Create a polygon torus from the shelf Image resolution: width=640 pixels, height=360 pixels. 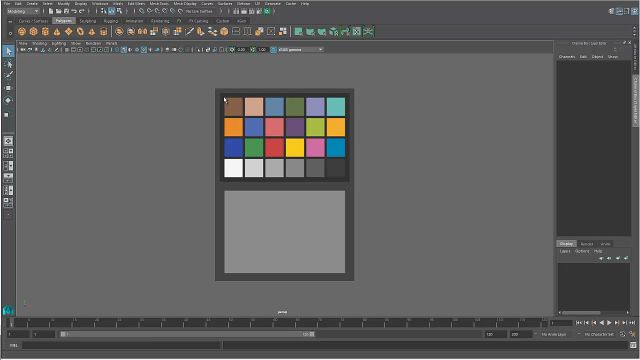point(80,31)
